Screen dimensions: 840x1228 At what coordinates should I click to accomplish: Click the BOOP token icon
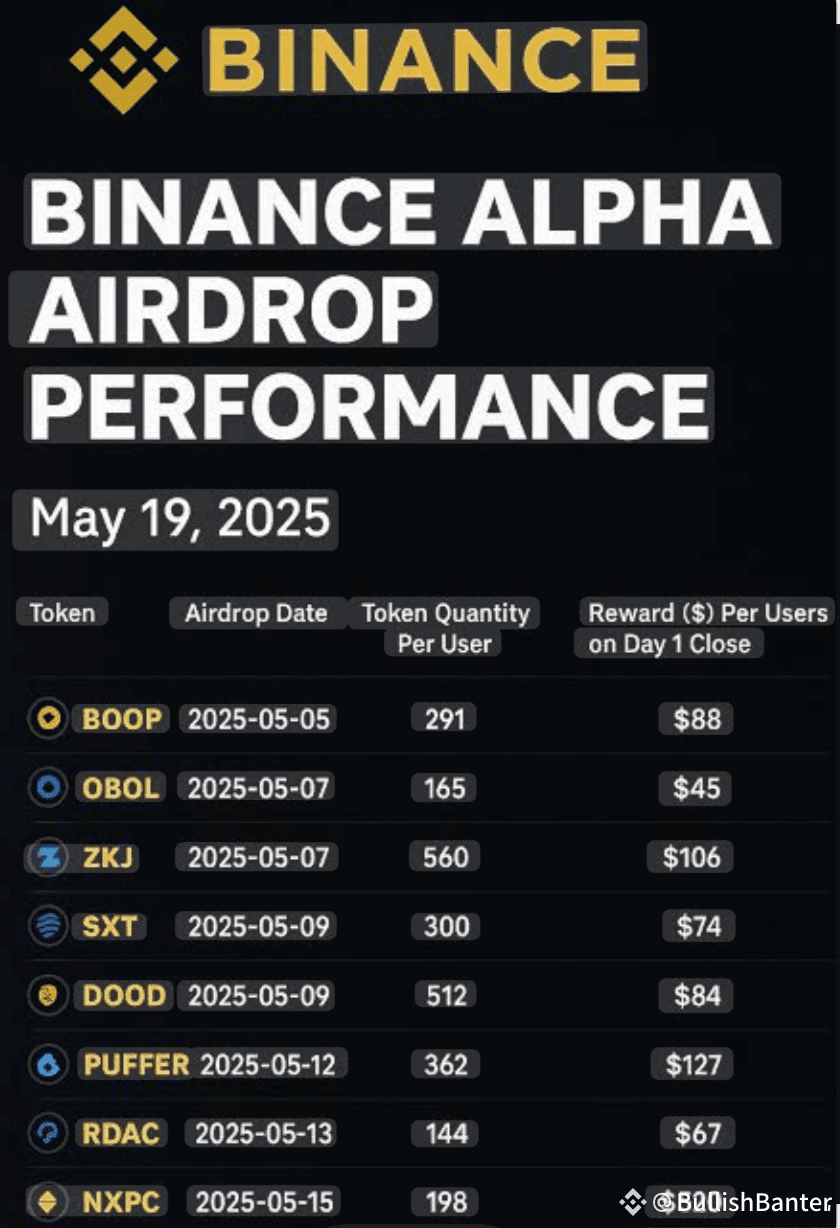point(47,718)
